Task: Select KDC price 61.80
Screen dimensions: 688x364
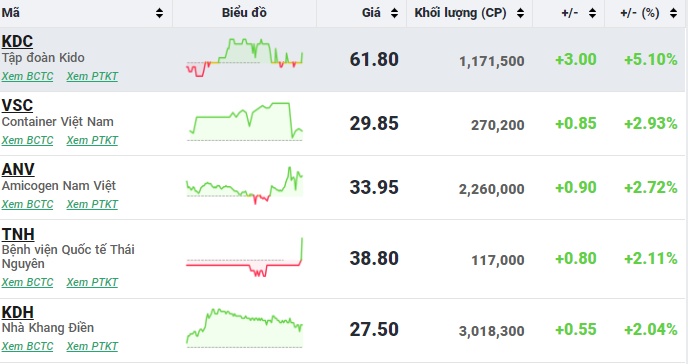Action: 374,60
